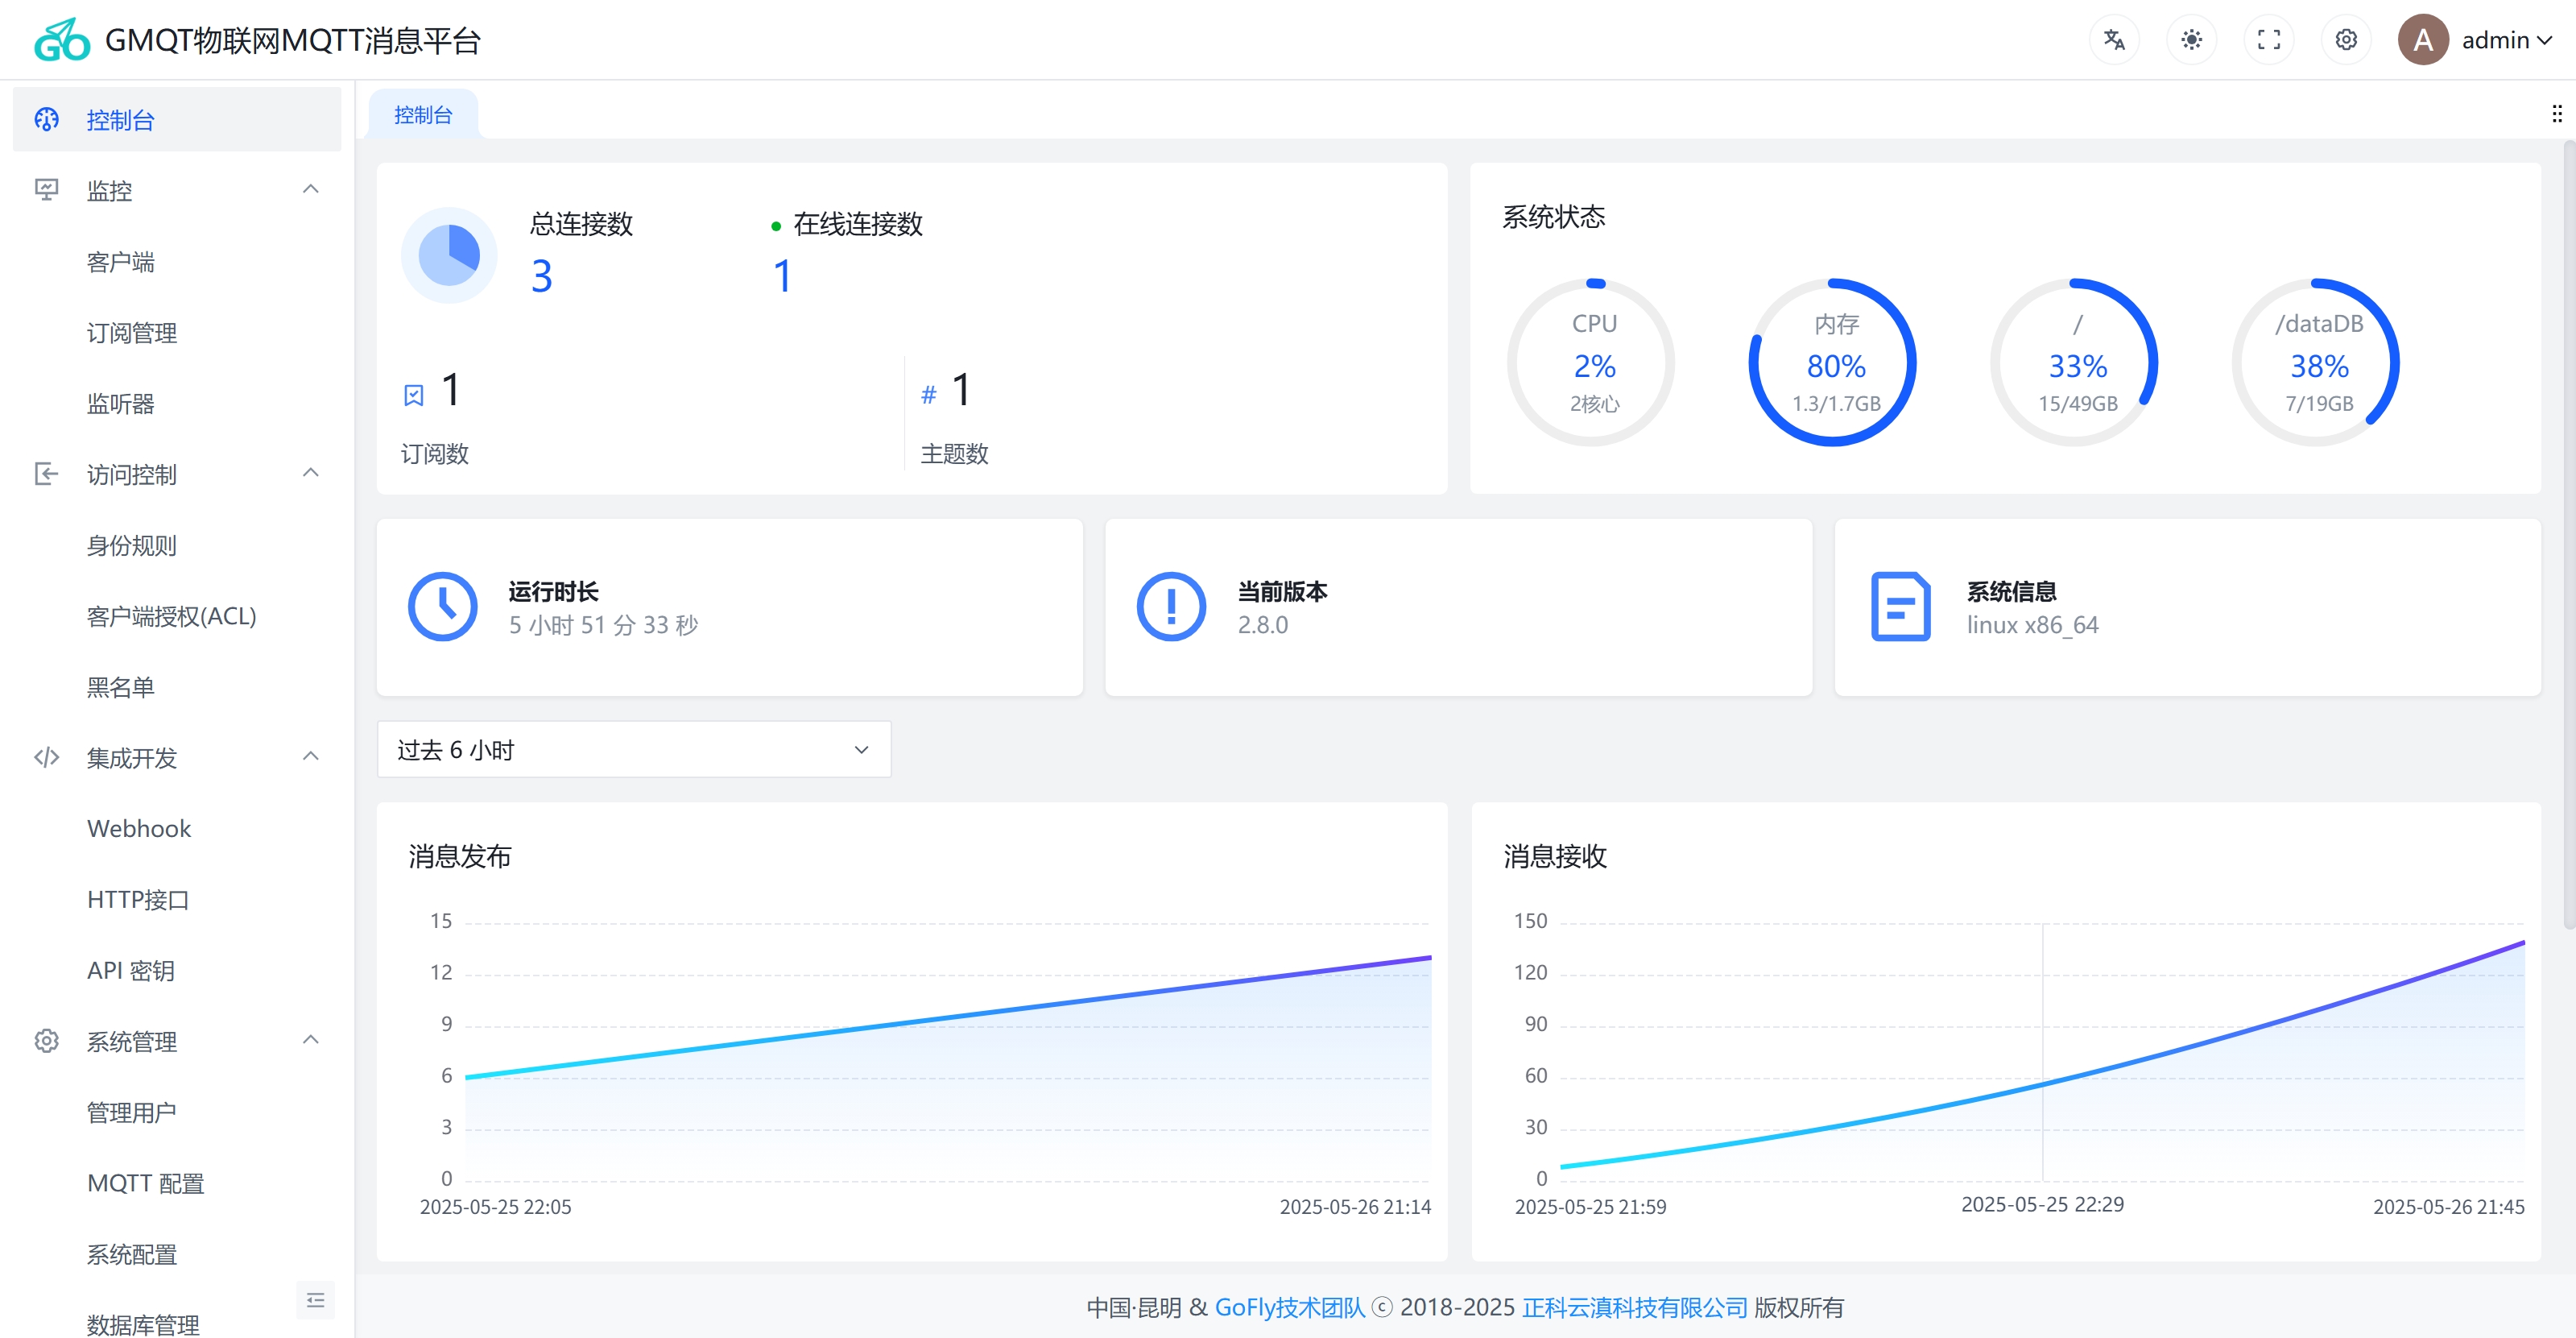Open settings via the gear icon in top bar
Screen dimensions: 2576x1338
(2346, 39)
